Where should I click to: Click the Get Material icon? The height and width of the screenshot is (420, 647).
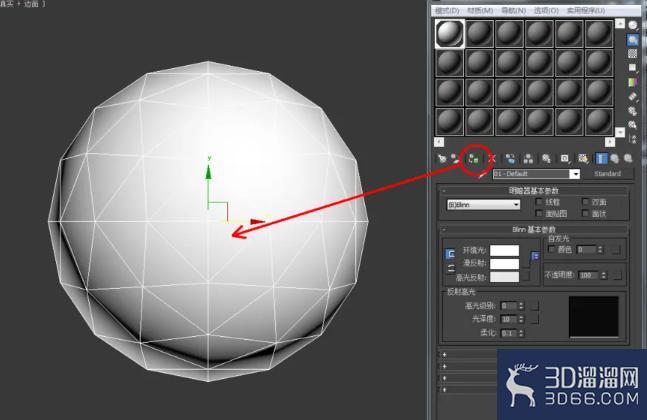tap(442, 158)
